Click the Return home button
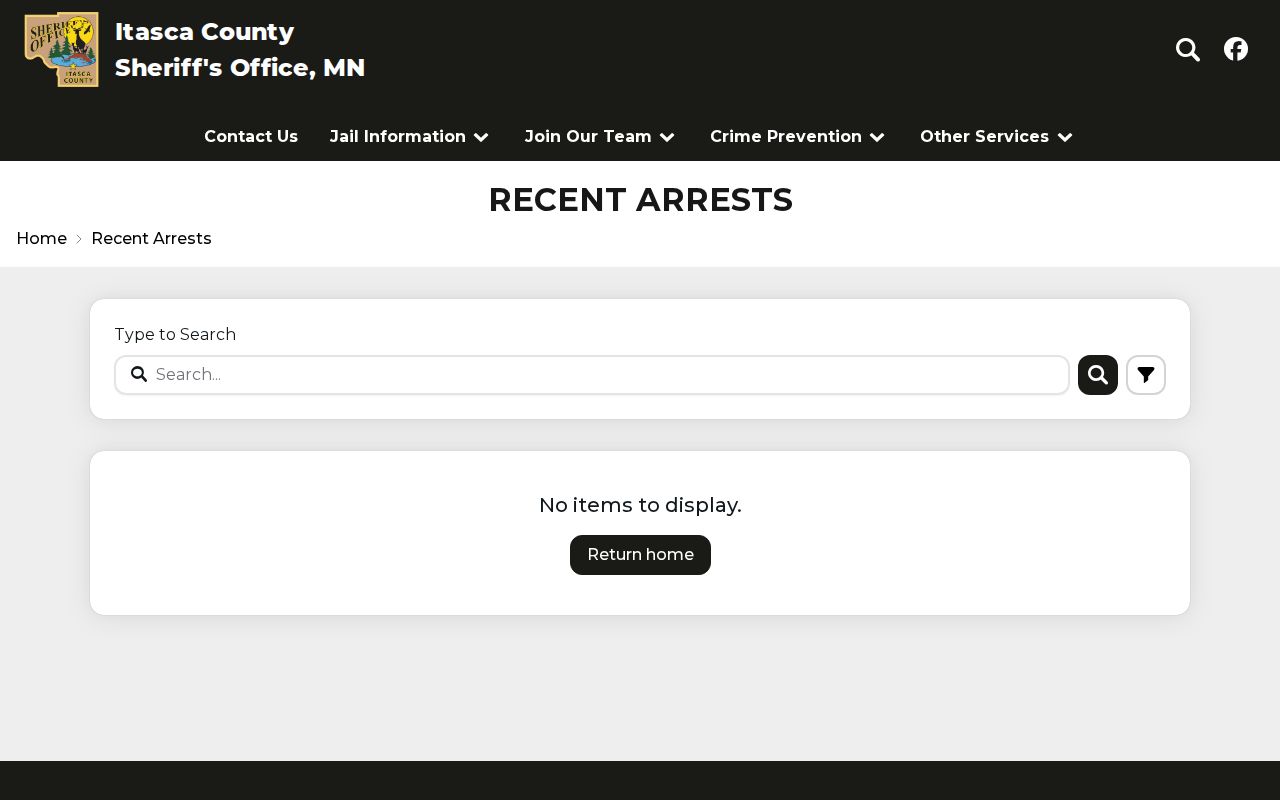The height and width of the screenshot is (800, 1280). coord(640,555)
